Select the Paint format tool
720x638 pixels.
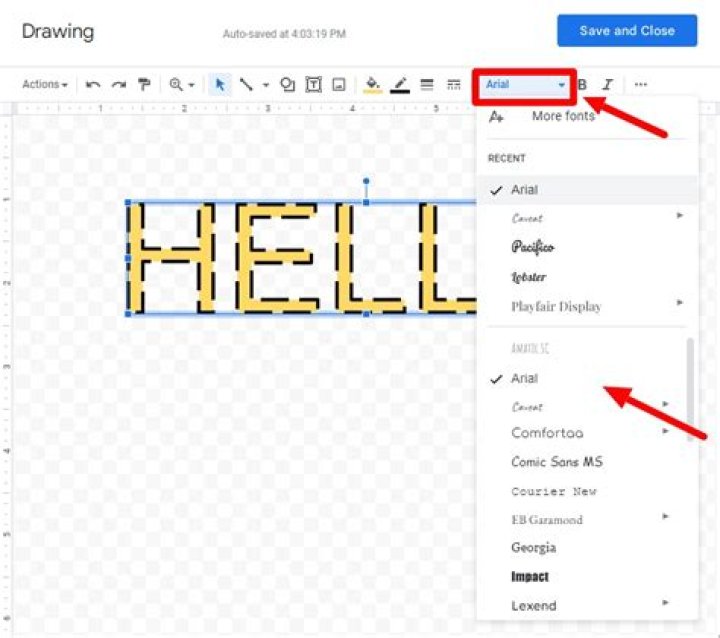[x=143, y=85]
